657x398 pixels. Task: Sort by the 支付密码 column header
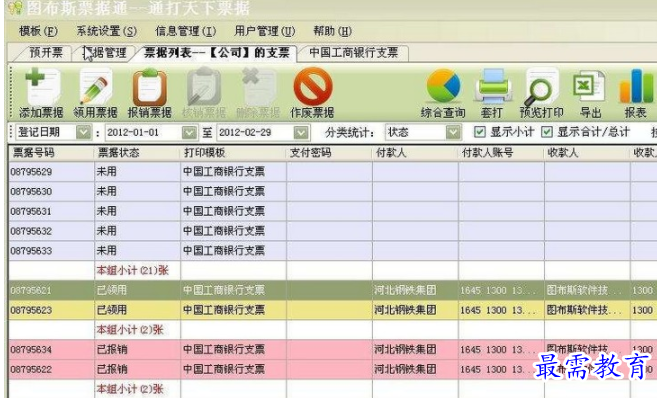point(329,153)
